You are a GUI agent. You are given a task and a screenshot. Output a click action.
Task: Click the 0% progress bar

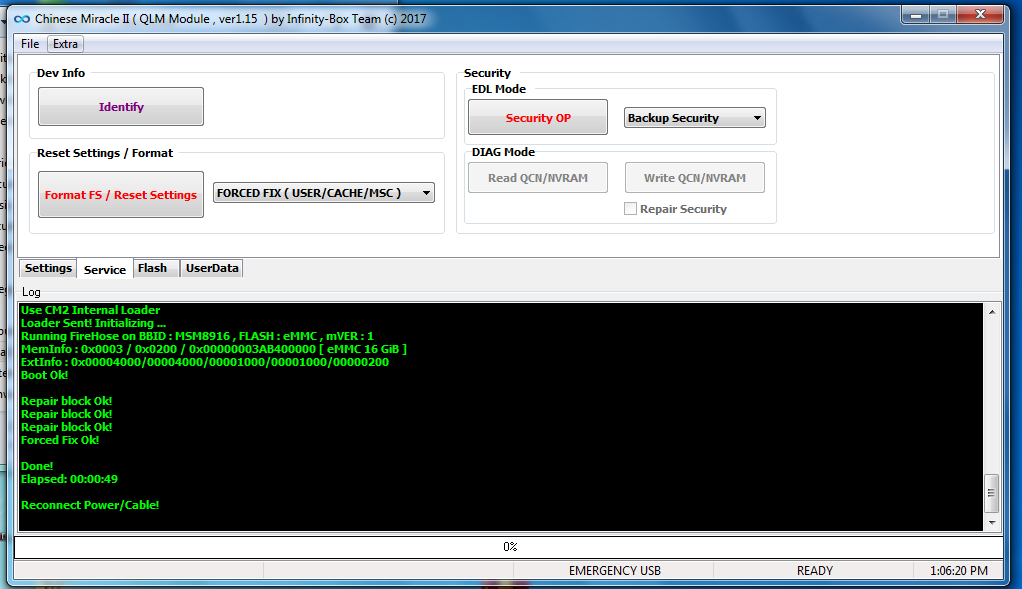pyautogui.click(x=508, y=547)
